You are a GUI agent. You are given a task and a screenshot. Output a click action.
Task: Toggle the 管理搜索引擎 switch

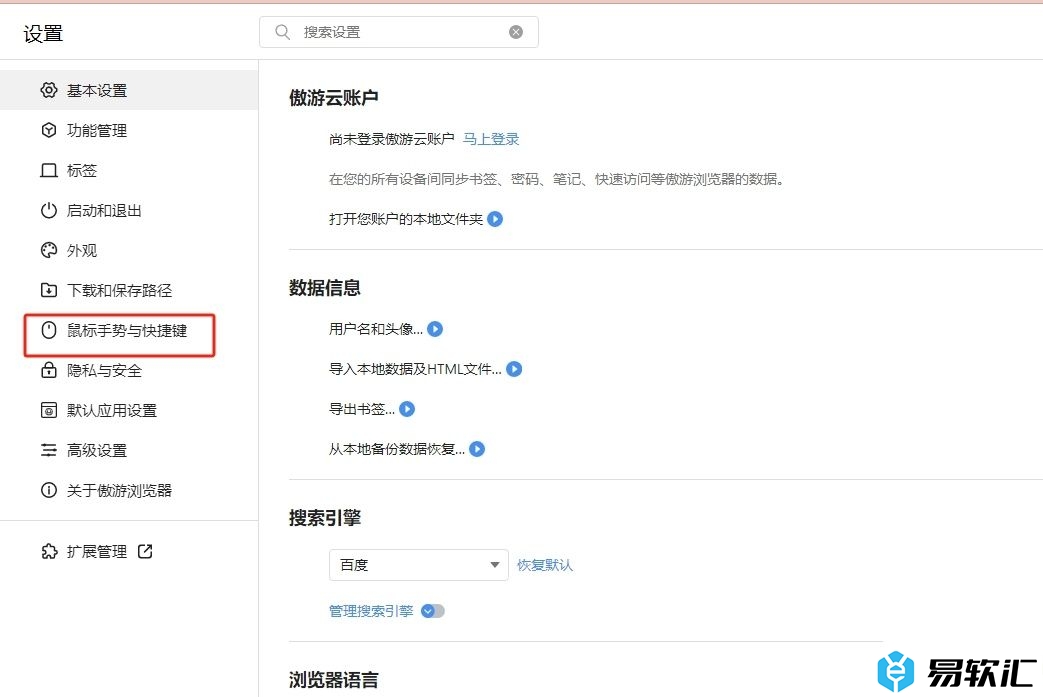click(x=433, y=611)
